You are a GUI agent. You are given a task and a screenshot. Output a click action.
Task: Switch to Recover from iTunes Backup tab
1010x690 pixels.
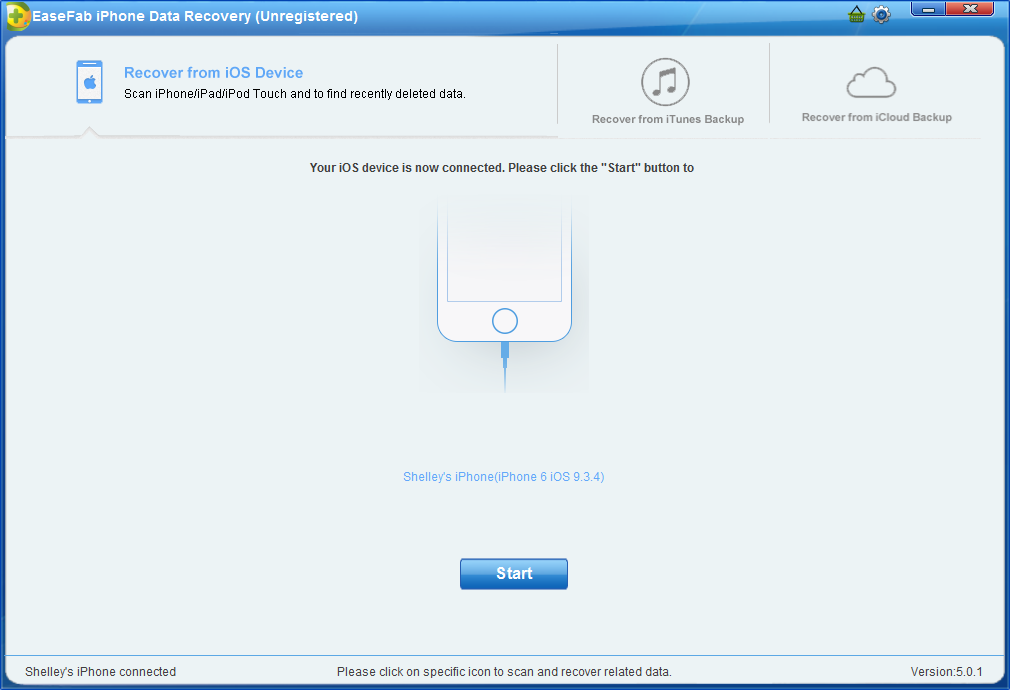click(x=667, y=119)
